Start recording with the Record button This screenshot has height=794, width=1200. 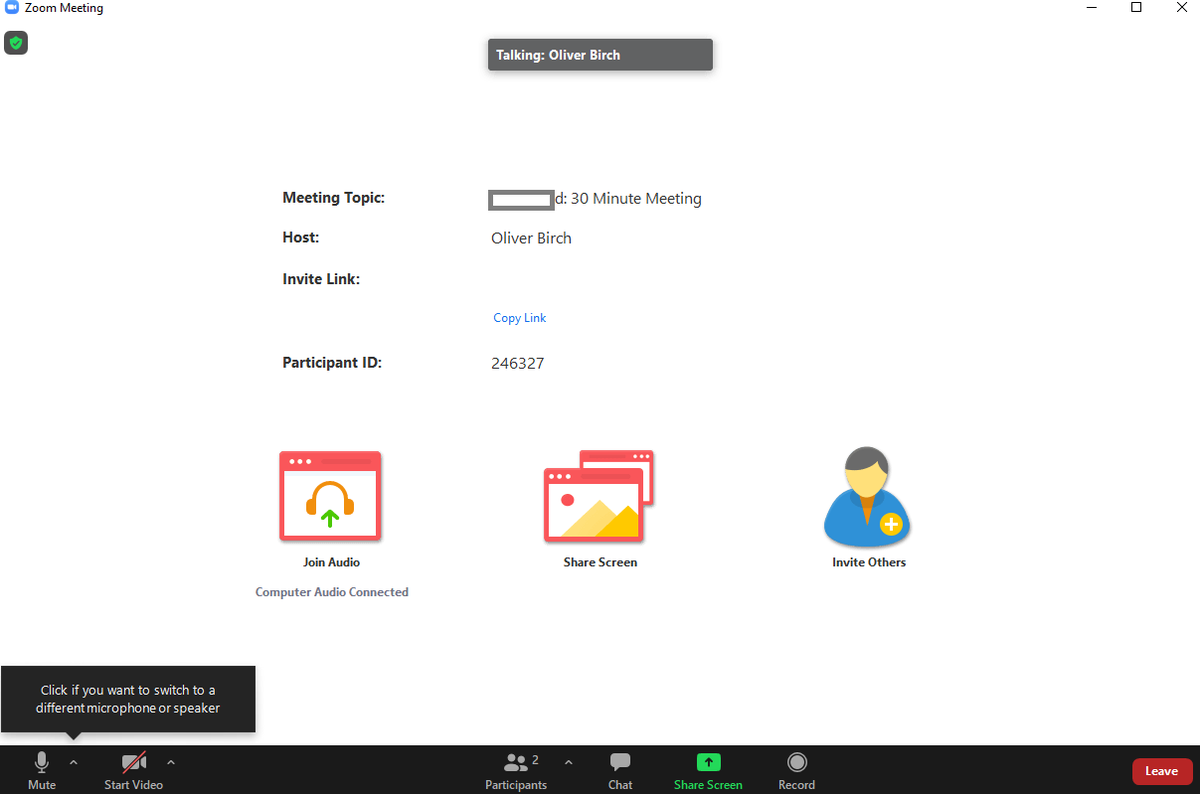pos(797,771)
